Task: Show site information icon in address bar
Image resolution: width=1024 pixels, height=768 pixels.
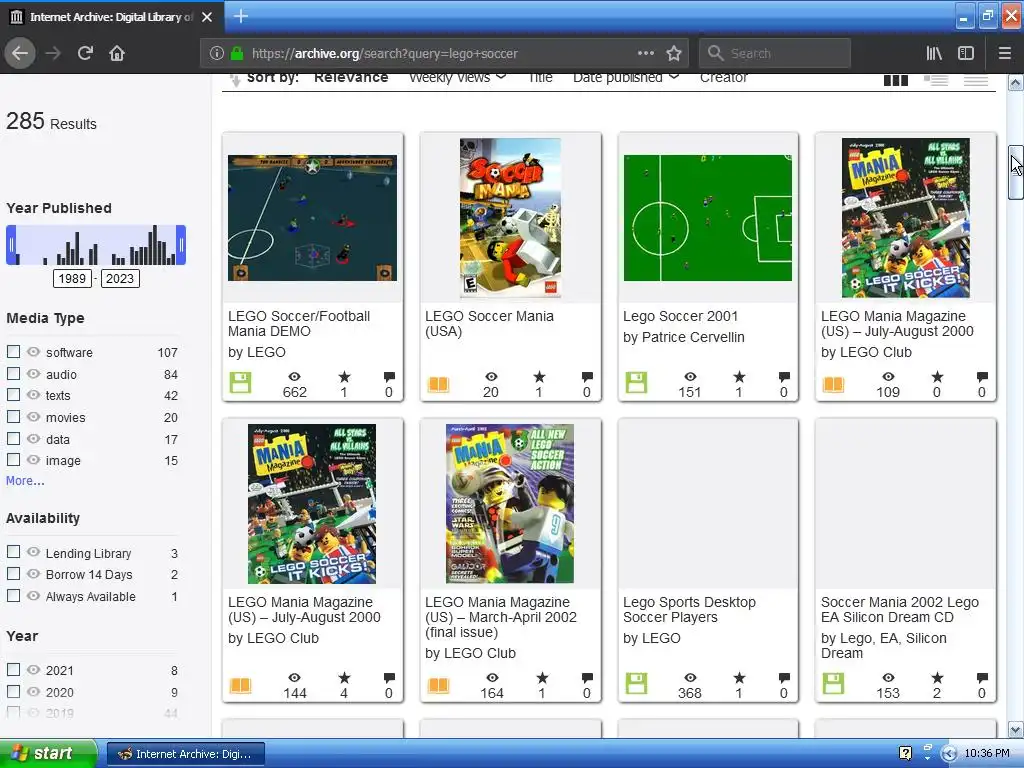Action: click(217, 54)
